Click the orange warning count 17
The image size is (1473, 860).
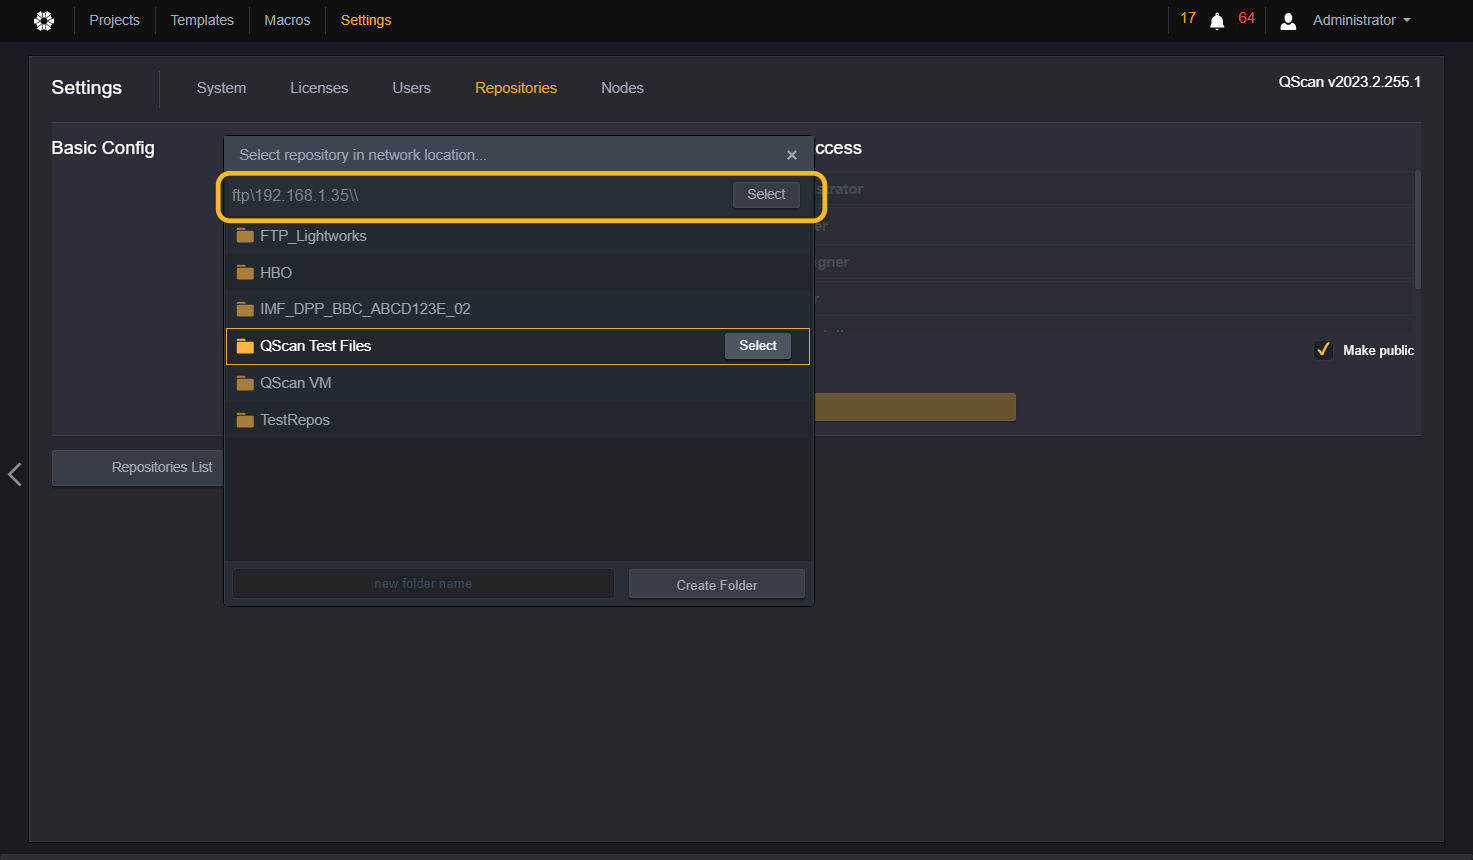1188,18
